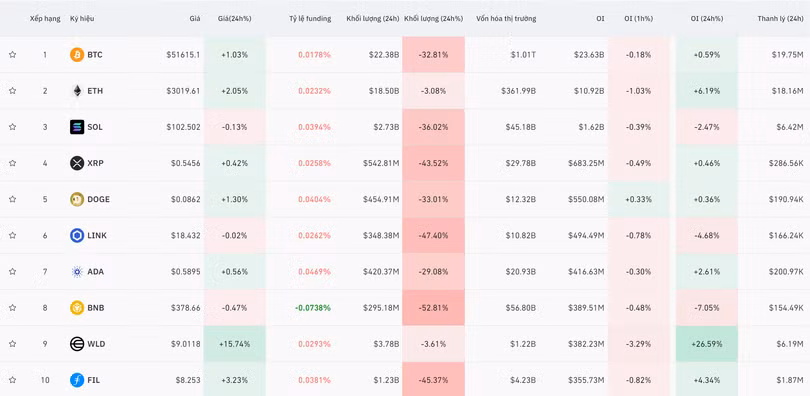Image resolution: width=810 pixels, height=396 pixels.
Task: Click SOL funding rate 0.0394%
Action: [x=315, y=127]
